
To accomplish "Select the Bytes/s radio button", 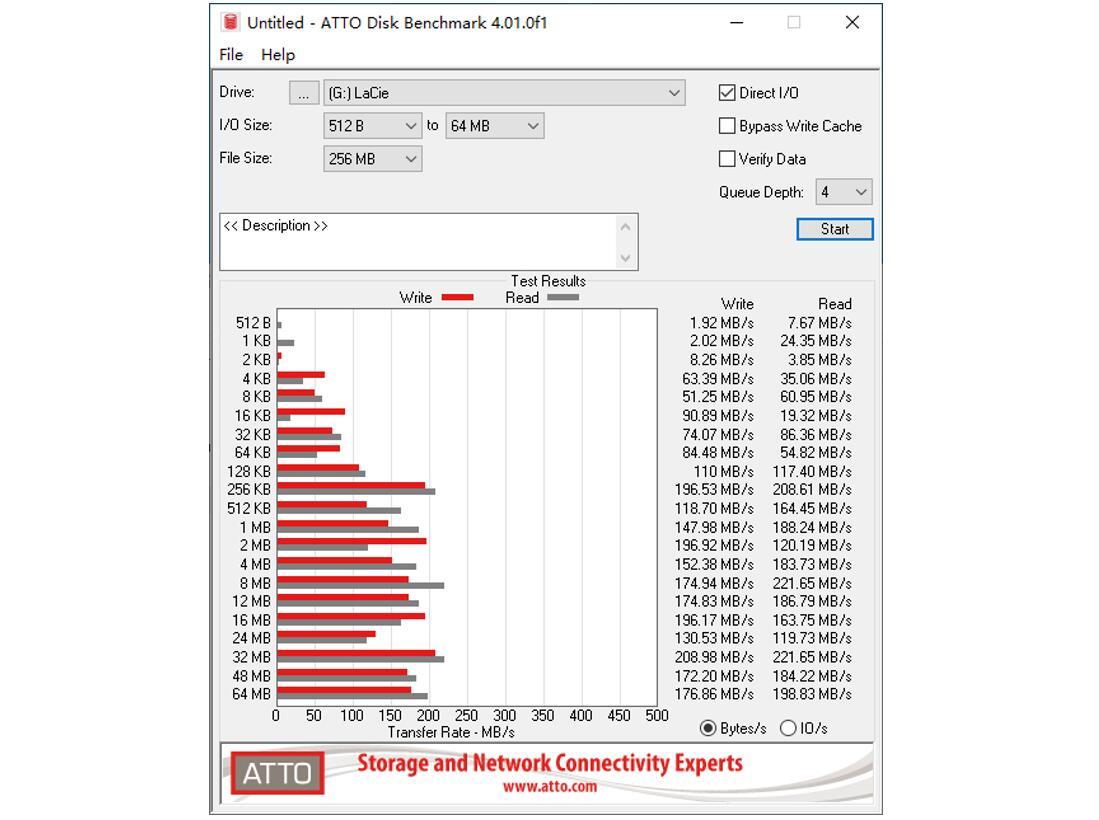I will pyautogui.click(x=708, y=728).
